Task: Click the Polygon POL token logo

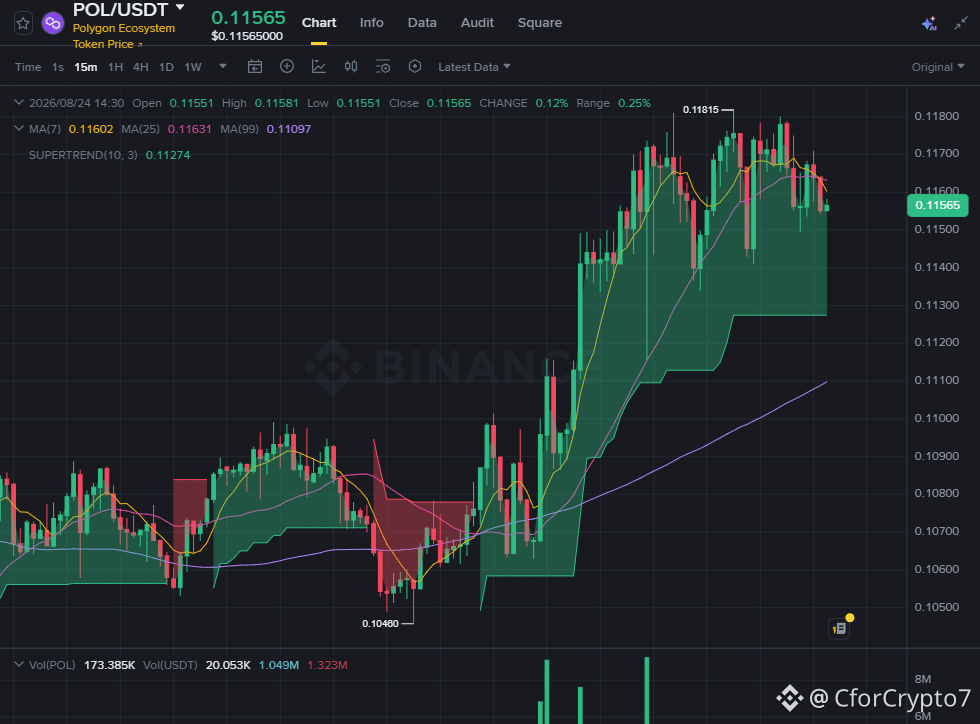Action: pos(53,24)
